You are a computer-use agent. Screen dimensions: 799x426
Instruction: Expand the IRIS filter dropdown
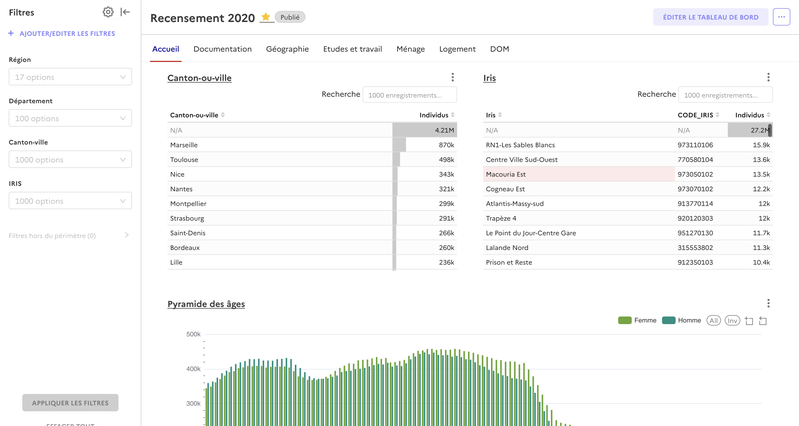[70, 201]
